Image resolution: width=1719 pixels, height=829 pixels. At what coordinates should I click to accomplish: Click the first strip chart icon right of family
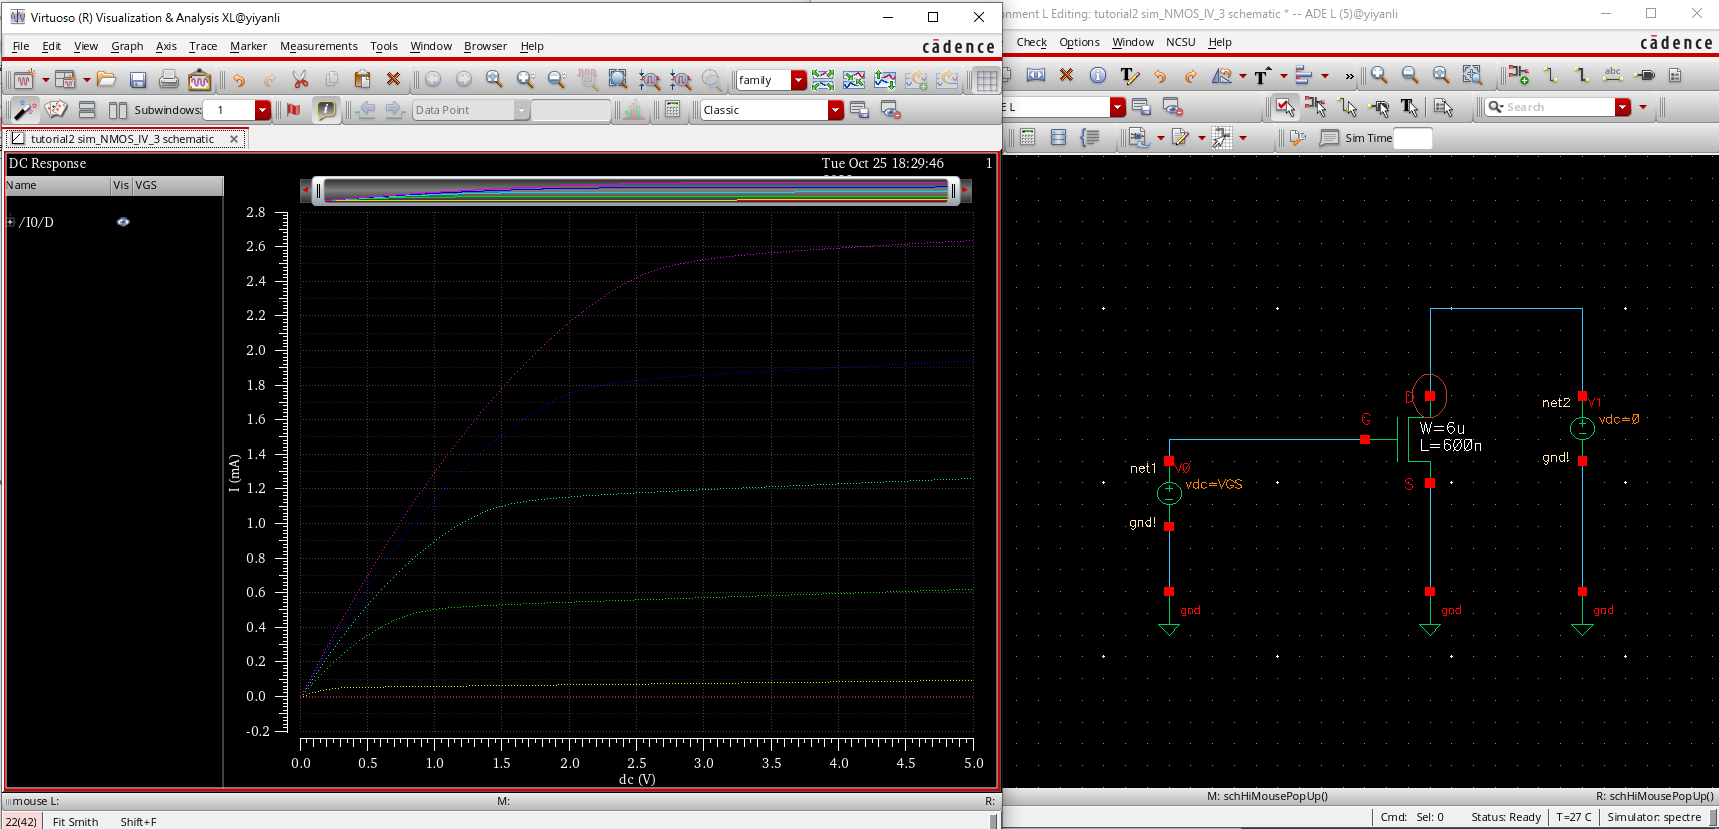(x=823, y=79)
